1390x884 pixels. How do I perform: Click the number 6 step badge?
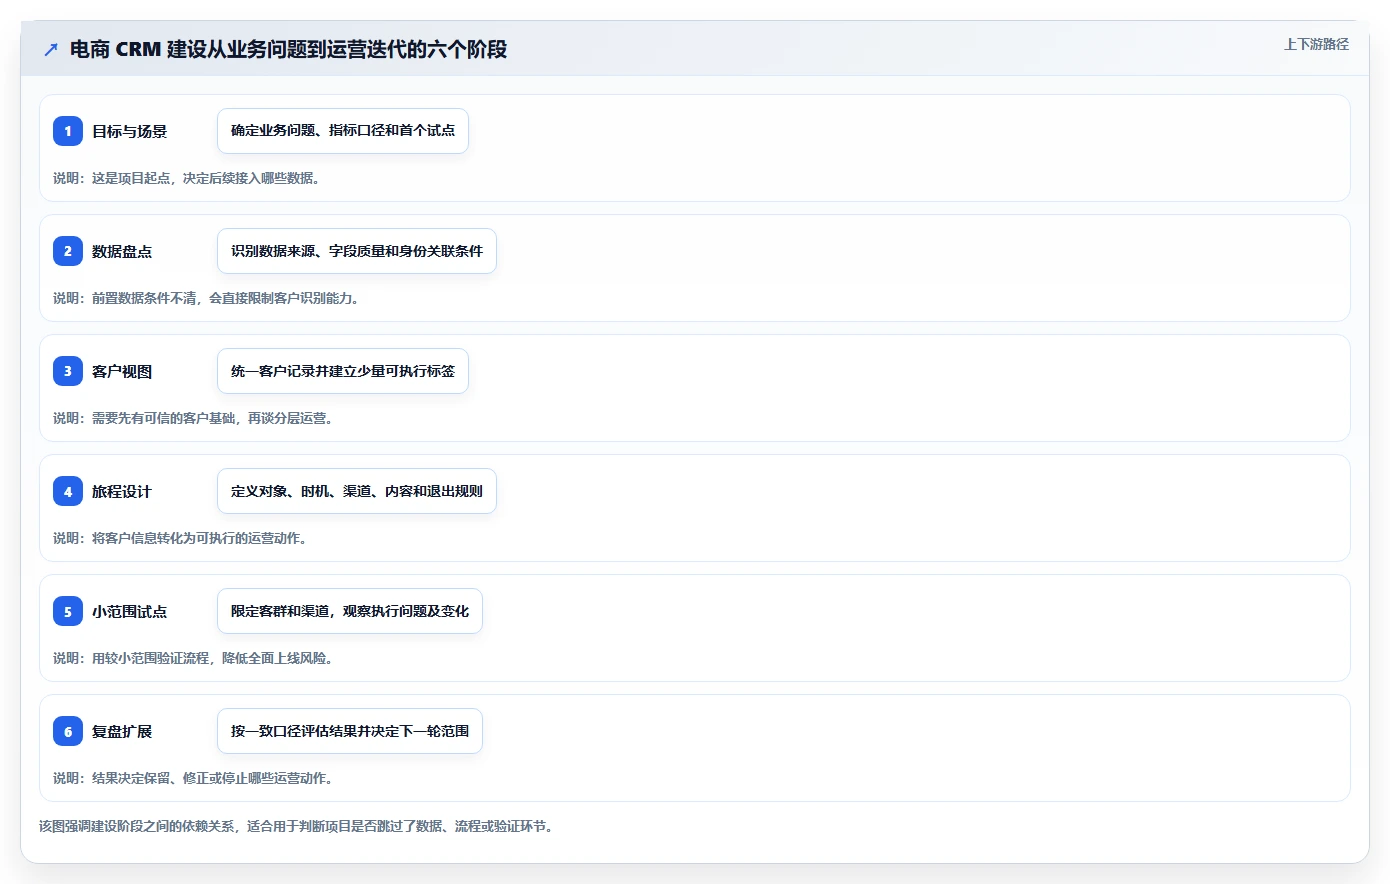(x=68, y=731)
